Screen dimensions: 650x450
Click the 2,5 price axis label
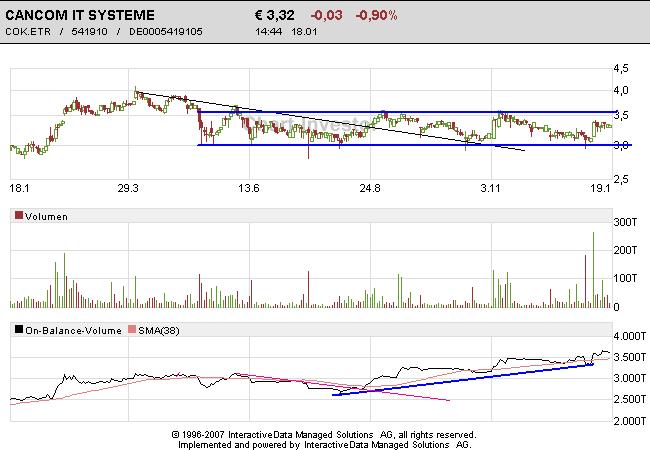(621, 179)
